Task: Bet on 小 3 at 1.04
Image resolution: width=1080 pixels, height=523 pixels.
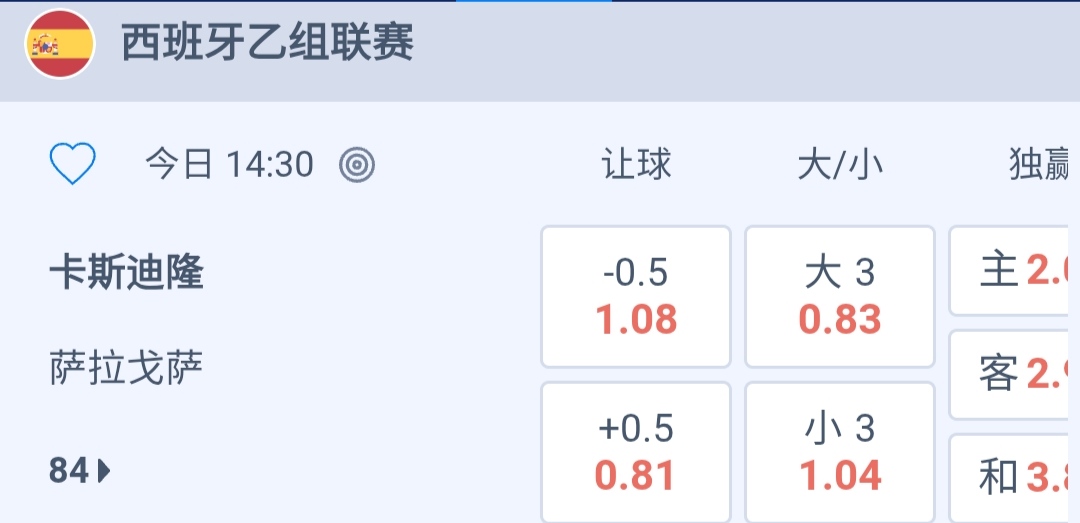Action: click(840, 453)
